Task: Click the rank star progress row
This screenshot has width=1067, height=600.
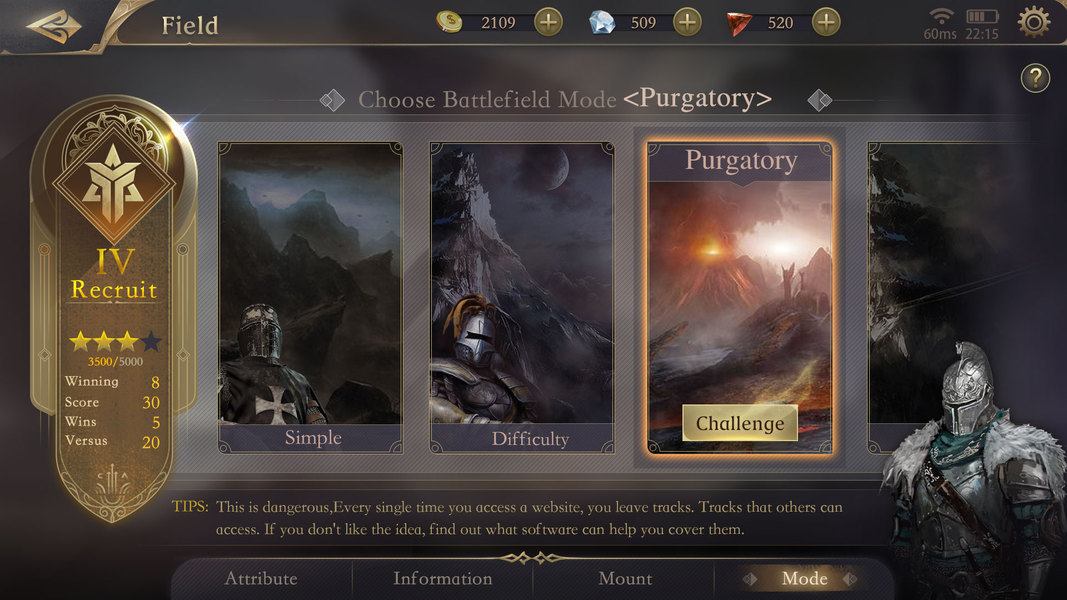Action: point(115,341)
